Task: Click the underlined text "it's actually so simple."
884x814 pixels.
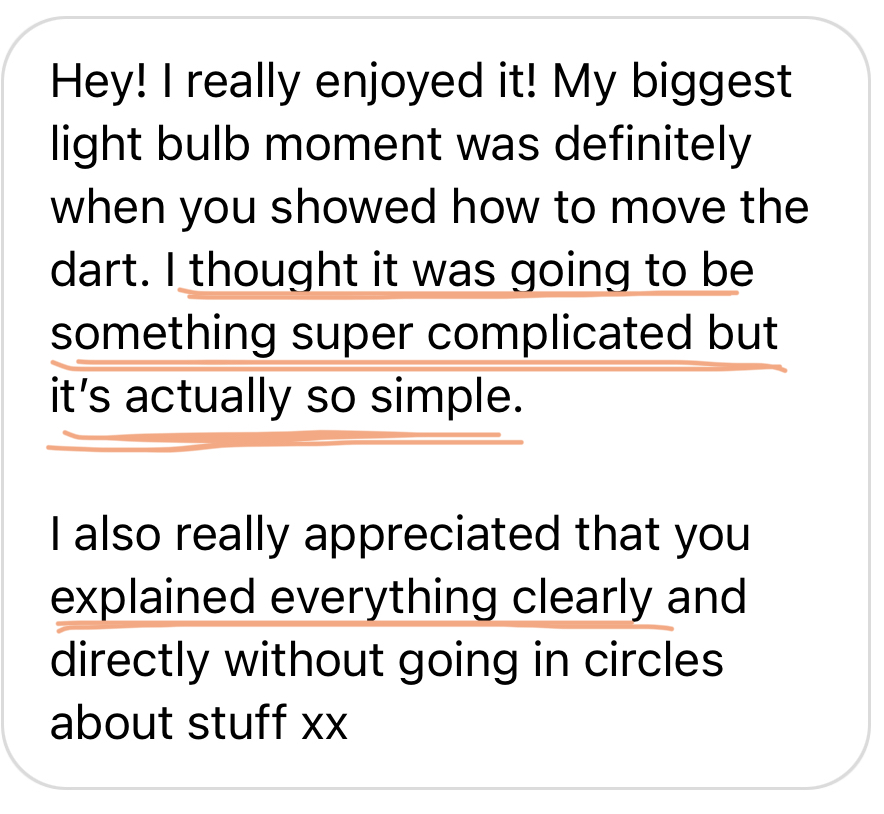Action: tap(286, 396)
